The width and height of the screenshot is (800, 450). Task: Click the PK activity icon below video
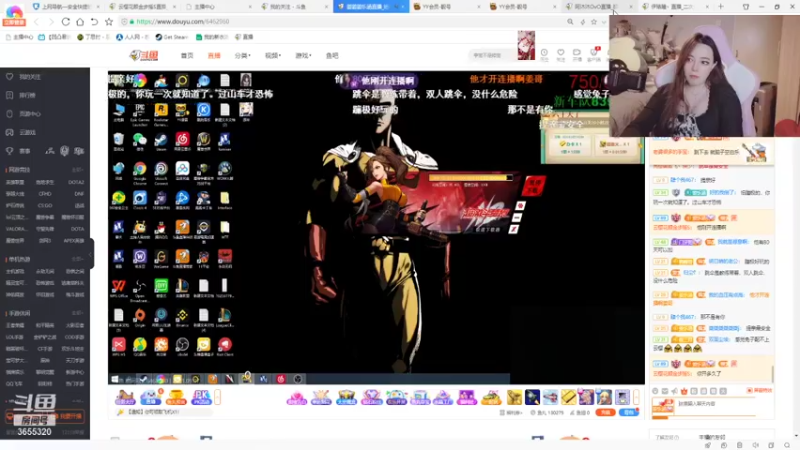pyautogui.click(x=202, y=397)
